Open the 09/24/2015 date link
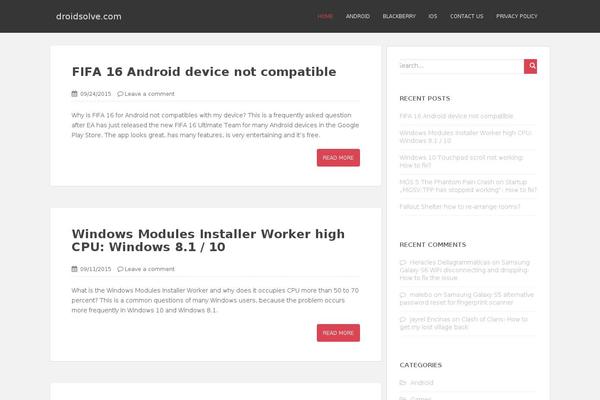 point(95,94)
